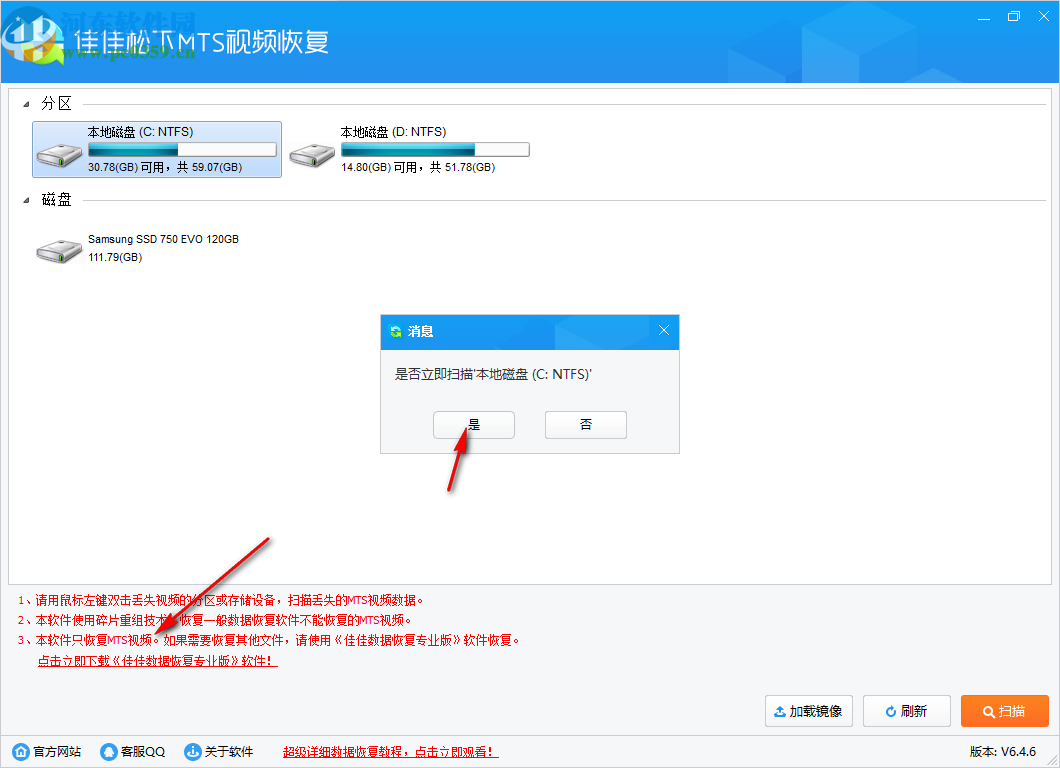Image resolution: width=1060 pixels, height=768 pixels.
Task: Watch the data recovery tutorial link
Action: pos(389,751)
